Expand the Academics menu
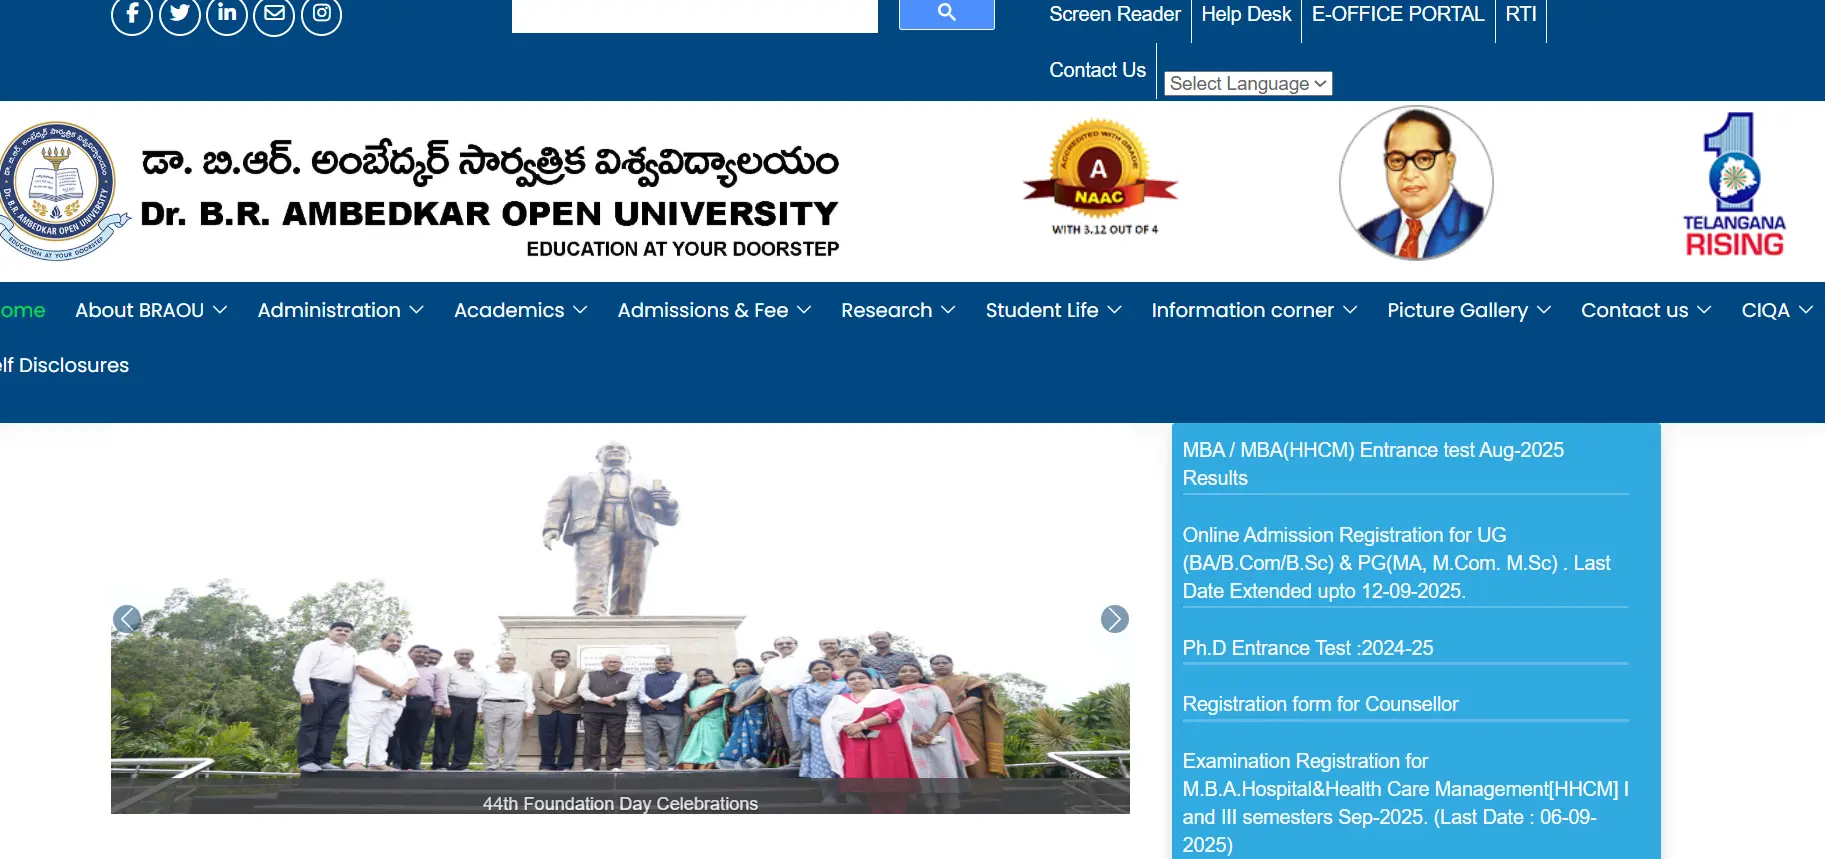This screenshot has height=859, width=1825. pos(520,310)
